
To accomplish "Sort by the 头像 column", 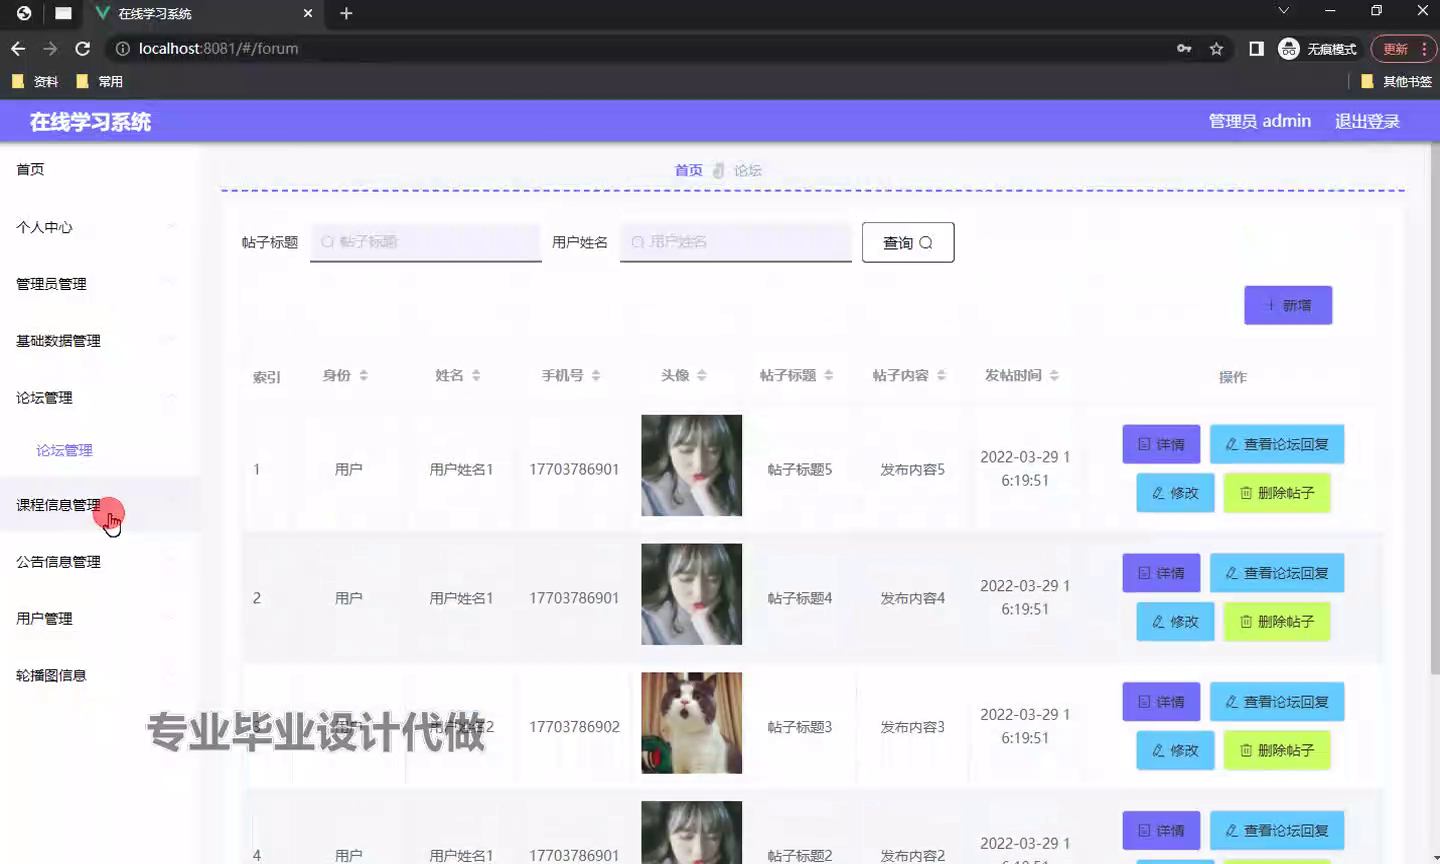I will click(702, 375).
